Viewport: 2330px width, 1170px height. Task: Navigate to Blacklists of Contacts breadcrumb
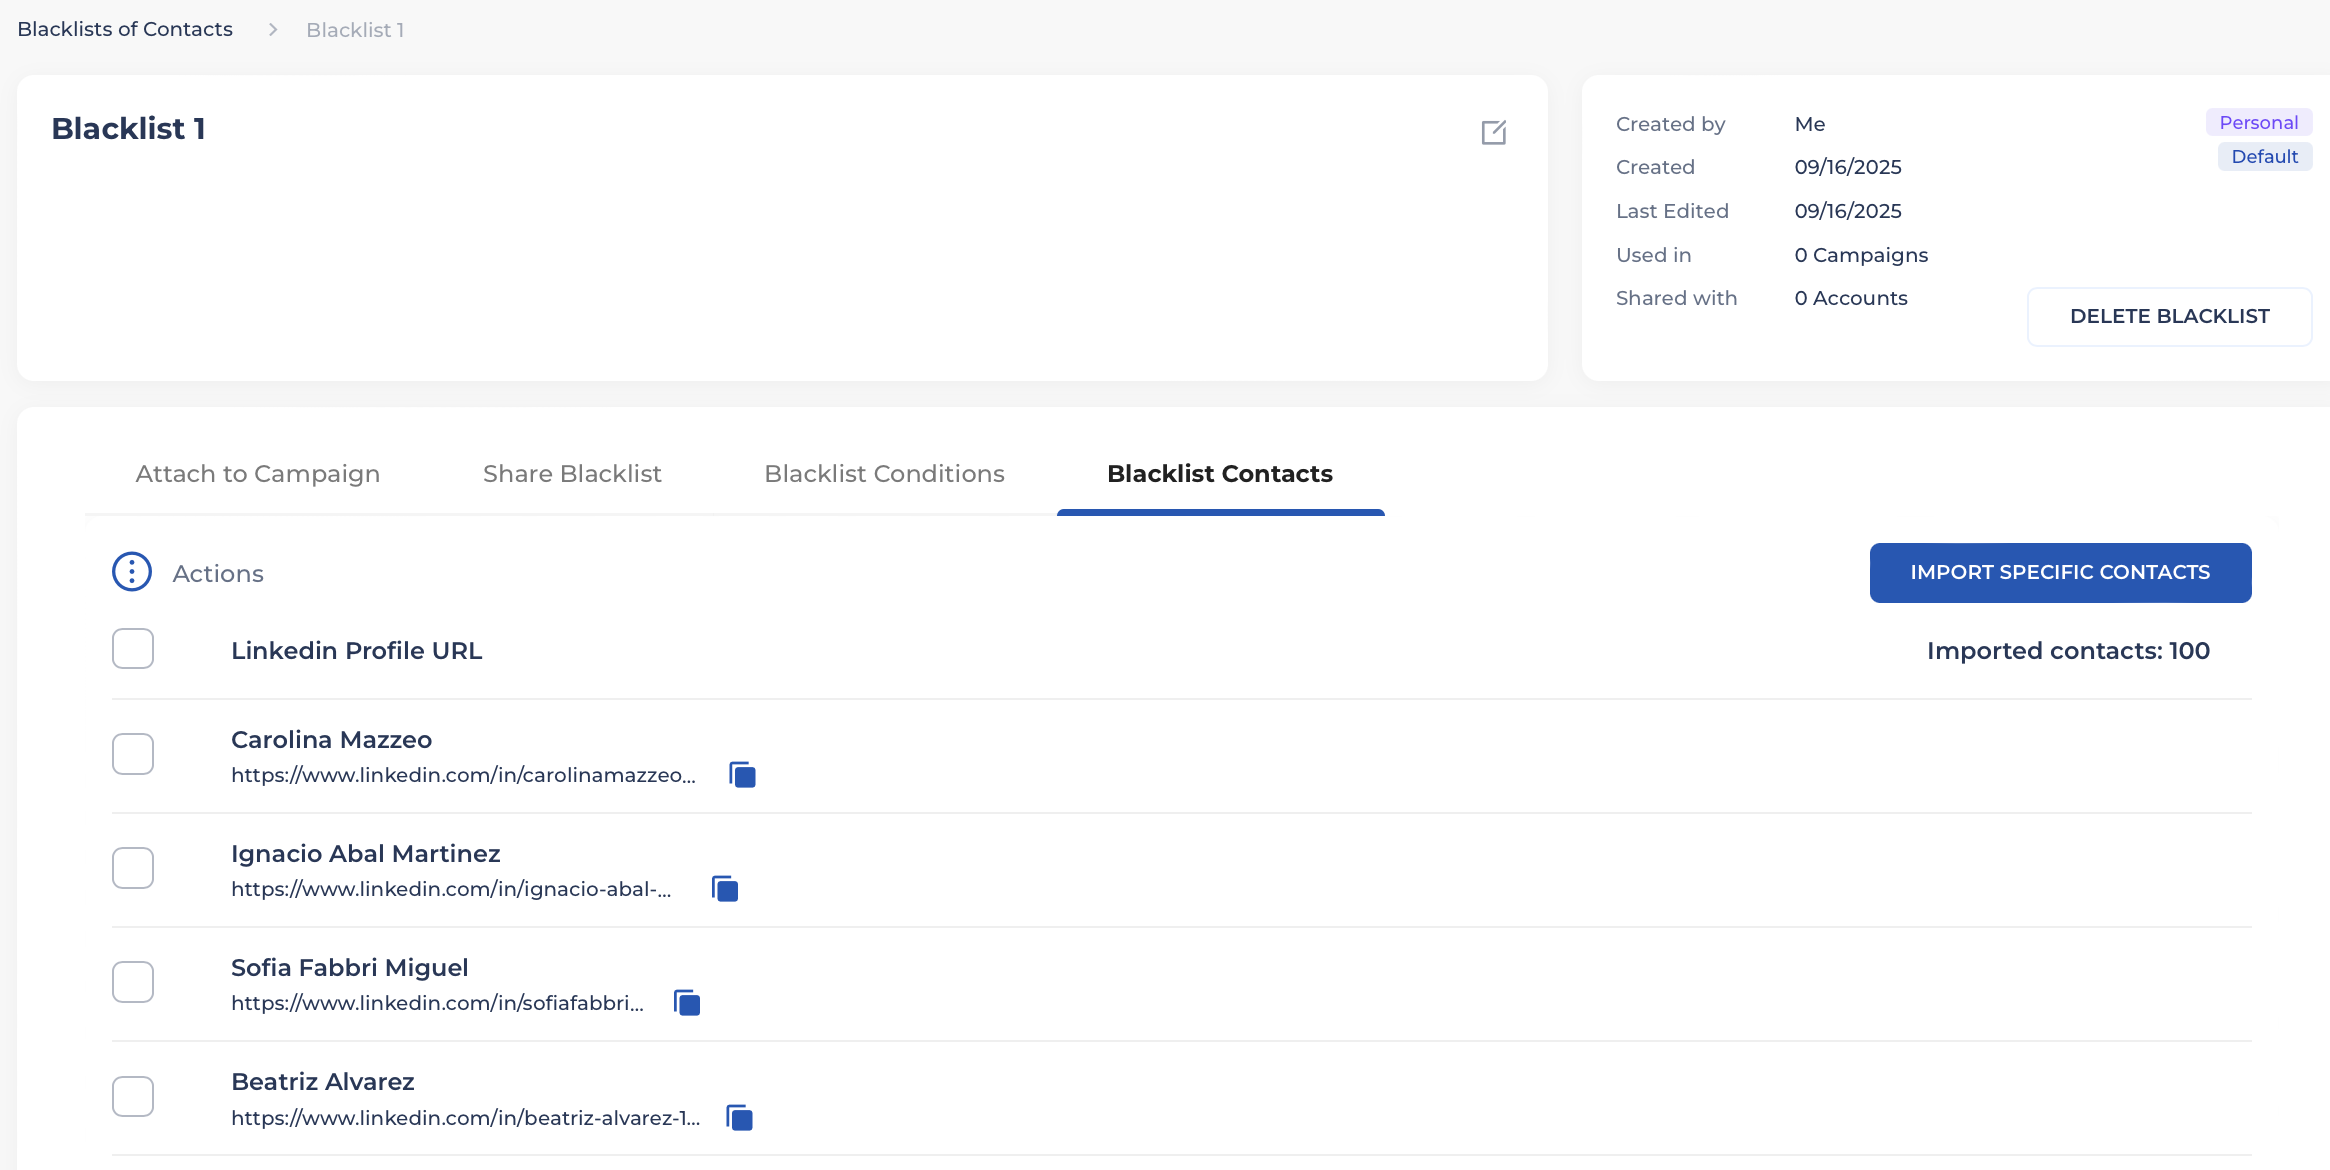125,30
